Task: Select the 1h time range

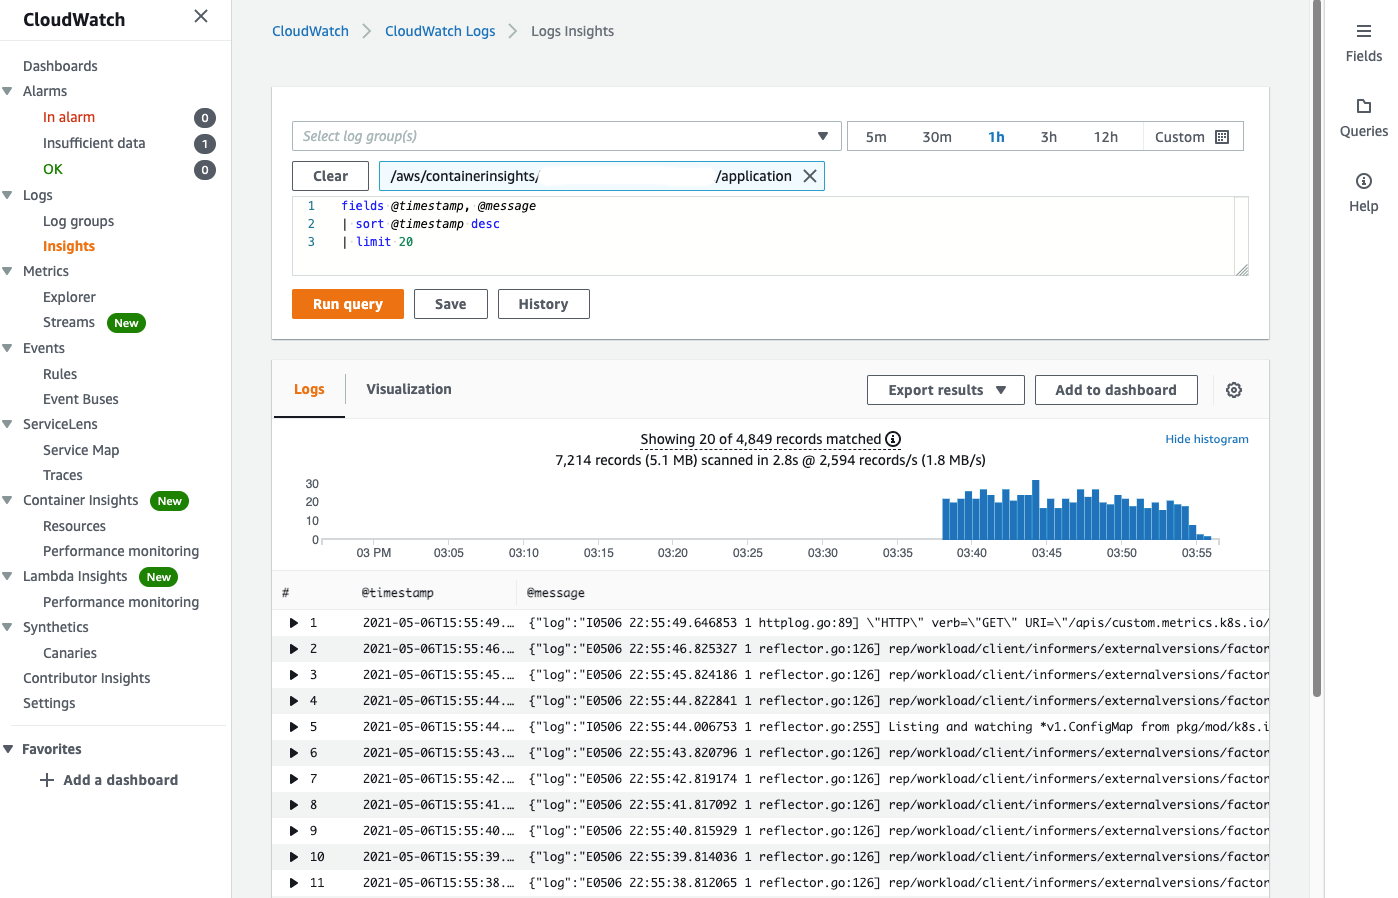Action: (996, 137)
